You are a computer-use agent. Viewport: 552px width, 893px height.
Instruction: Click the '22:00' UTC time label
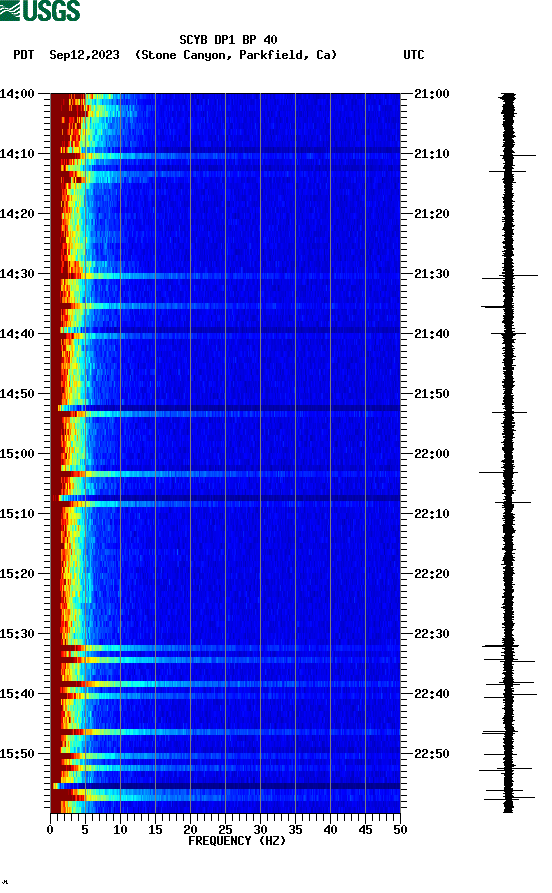pyautogui.click(x=432, y=454)
